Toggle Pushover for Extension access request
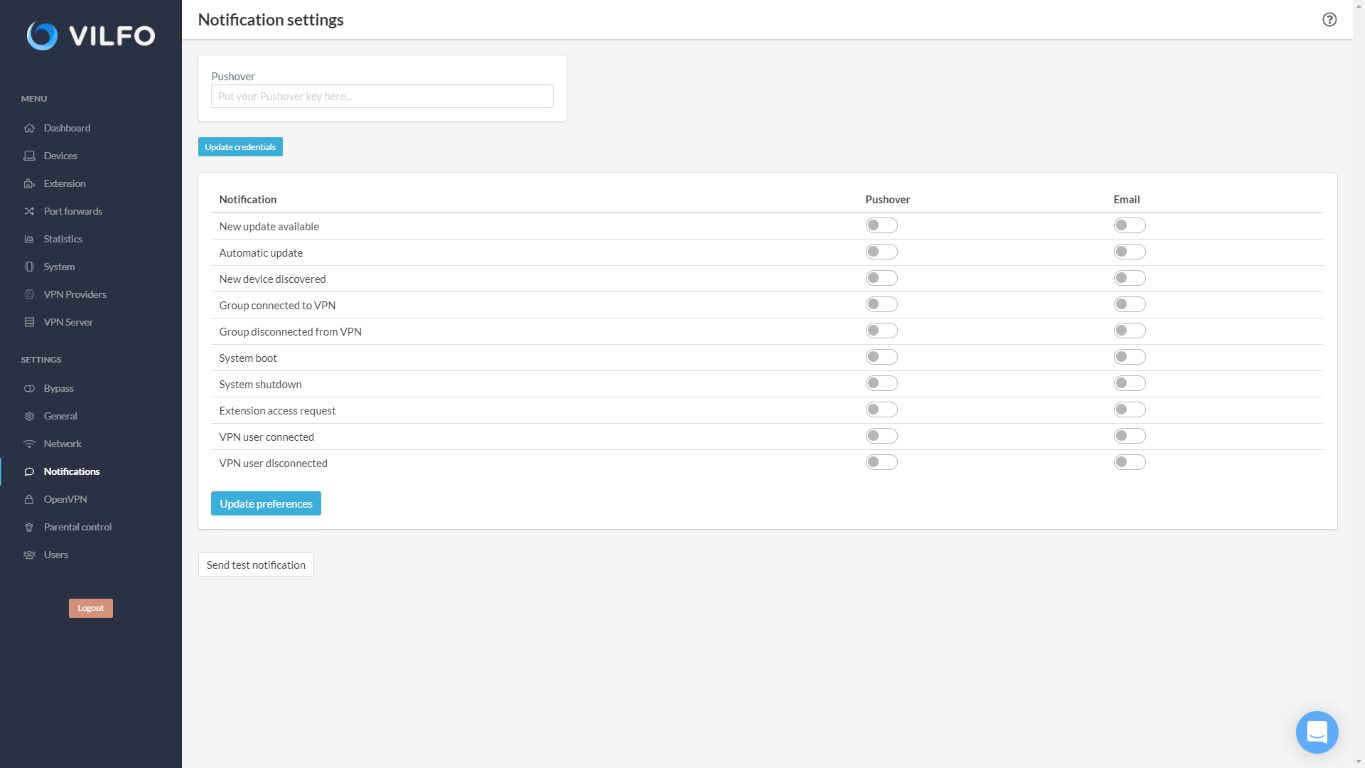This screenshot has height=768, width=1365. point(882,410)
